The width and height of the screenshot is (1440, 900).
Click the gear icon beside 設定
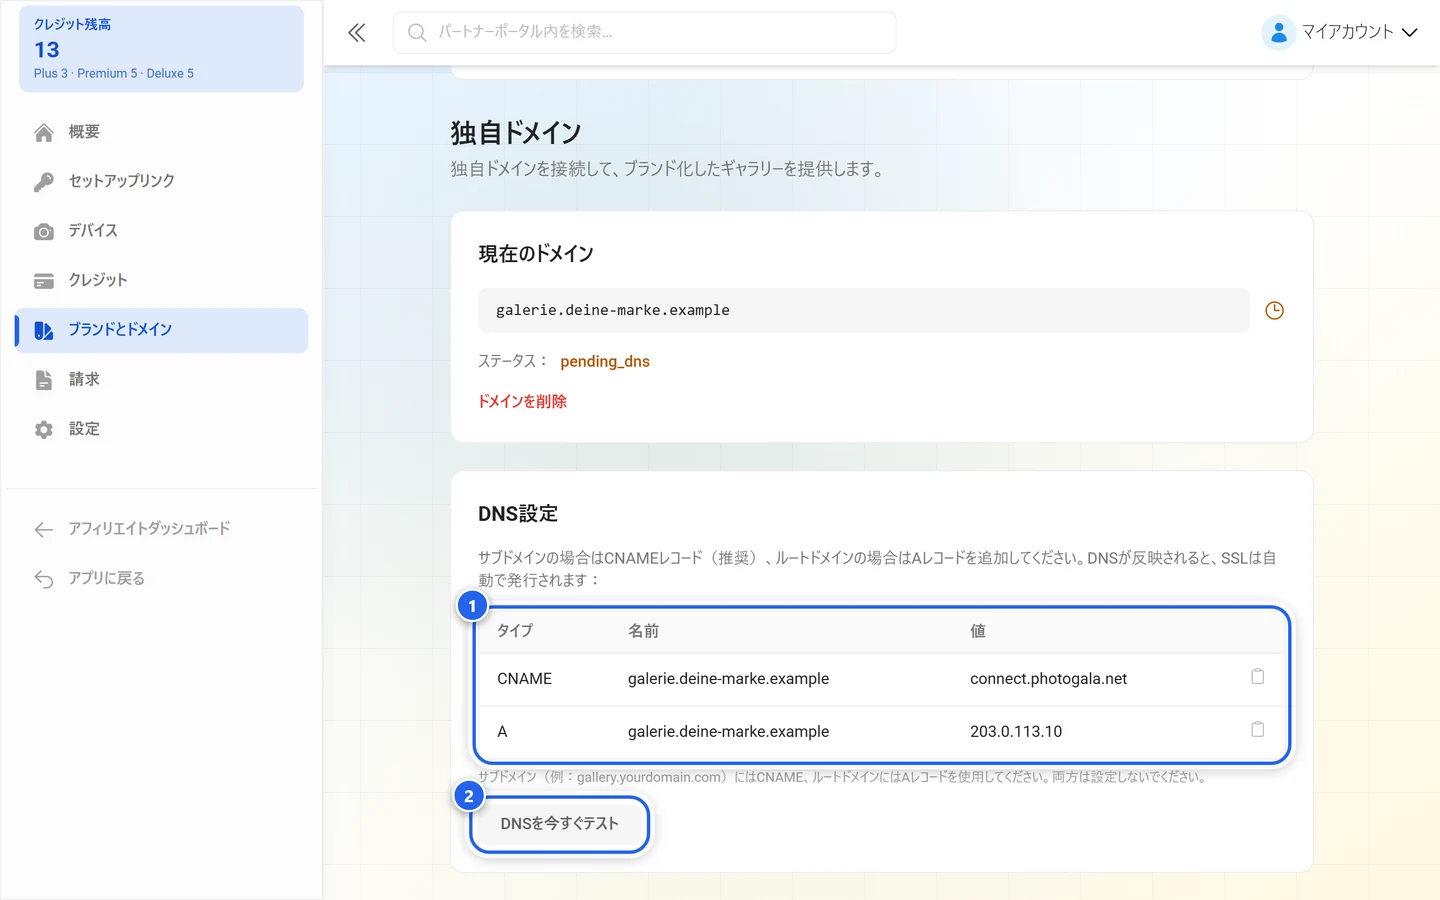(x=44, y=430)
